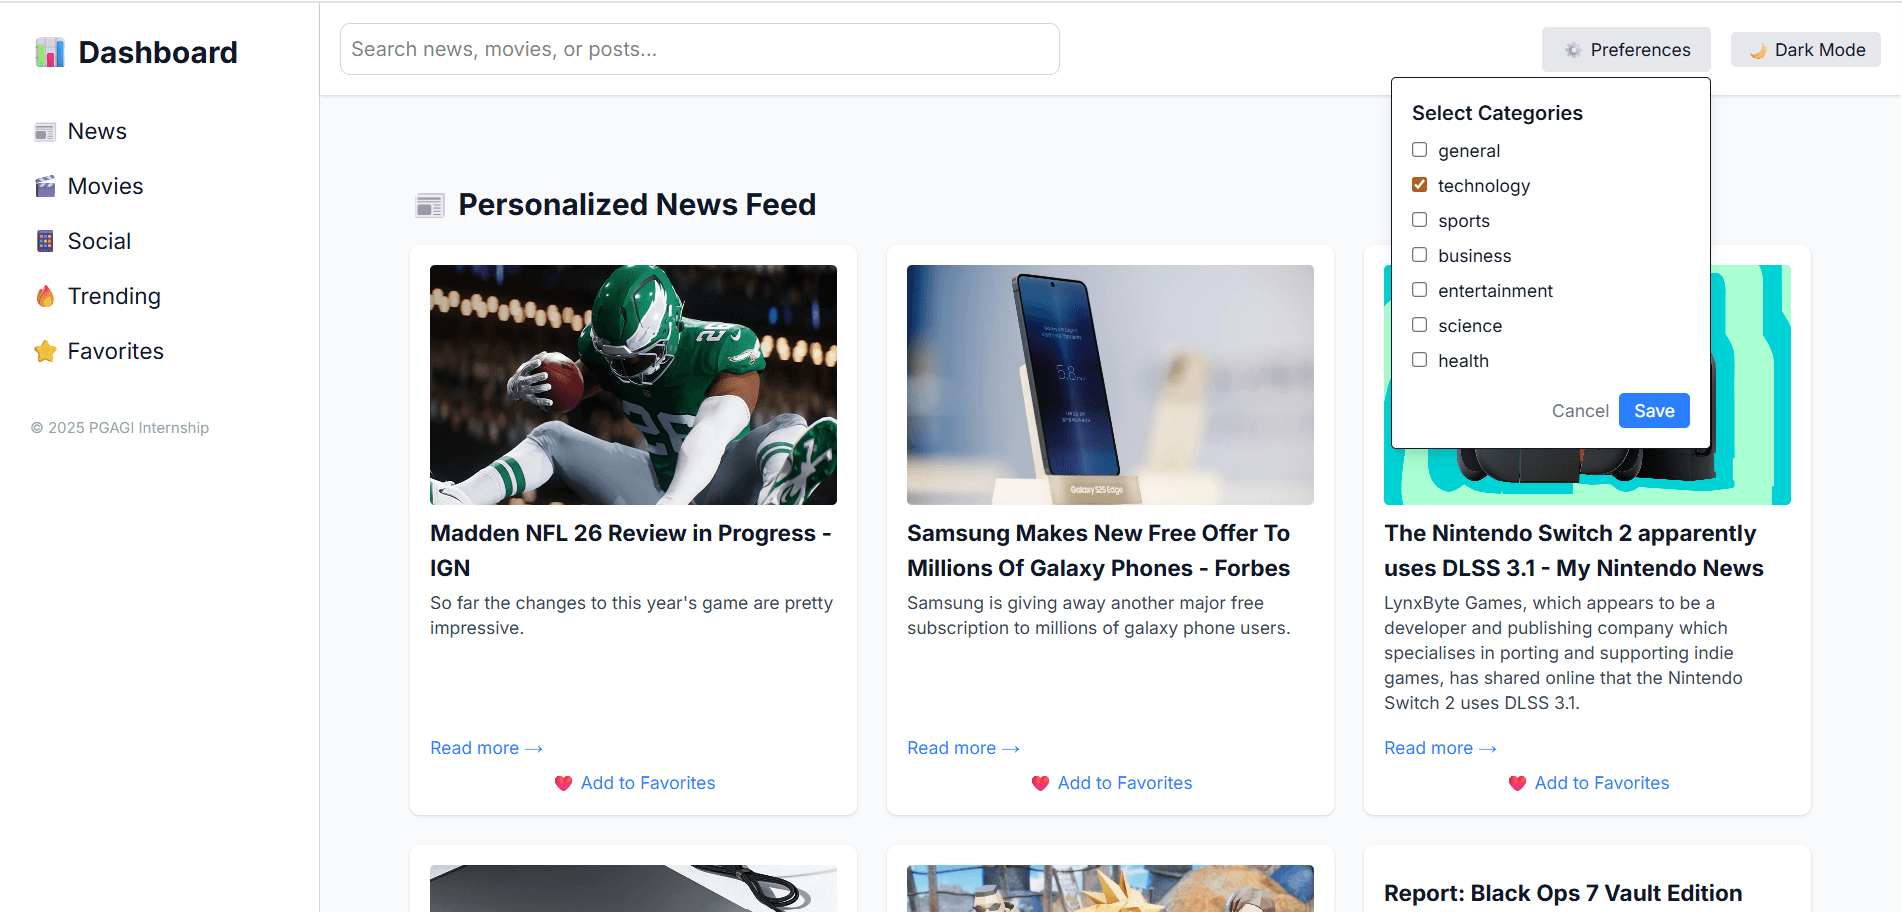Cancel the category selection

coord(1580,411)
